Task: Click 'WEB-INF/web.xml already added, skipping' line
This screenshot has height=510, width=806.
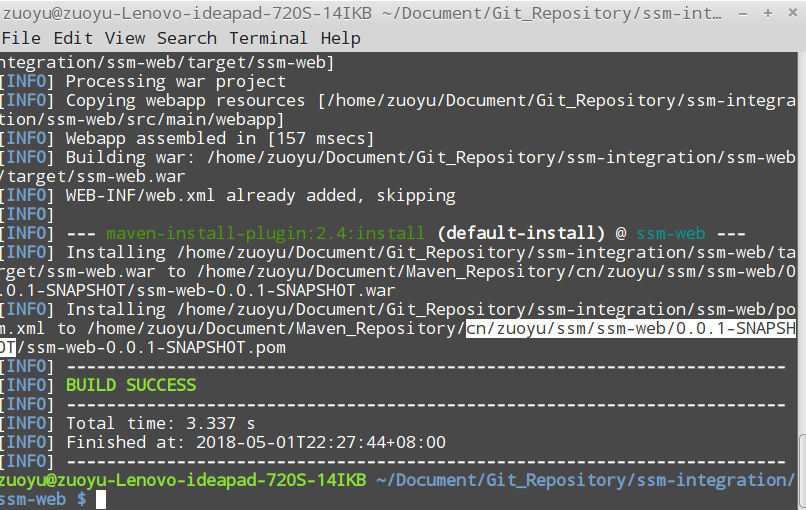Action: [x=261, y=195]
